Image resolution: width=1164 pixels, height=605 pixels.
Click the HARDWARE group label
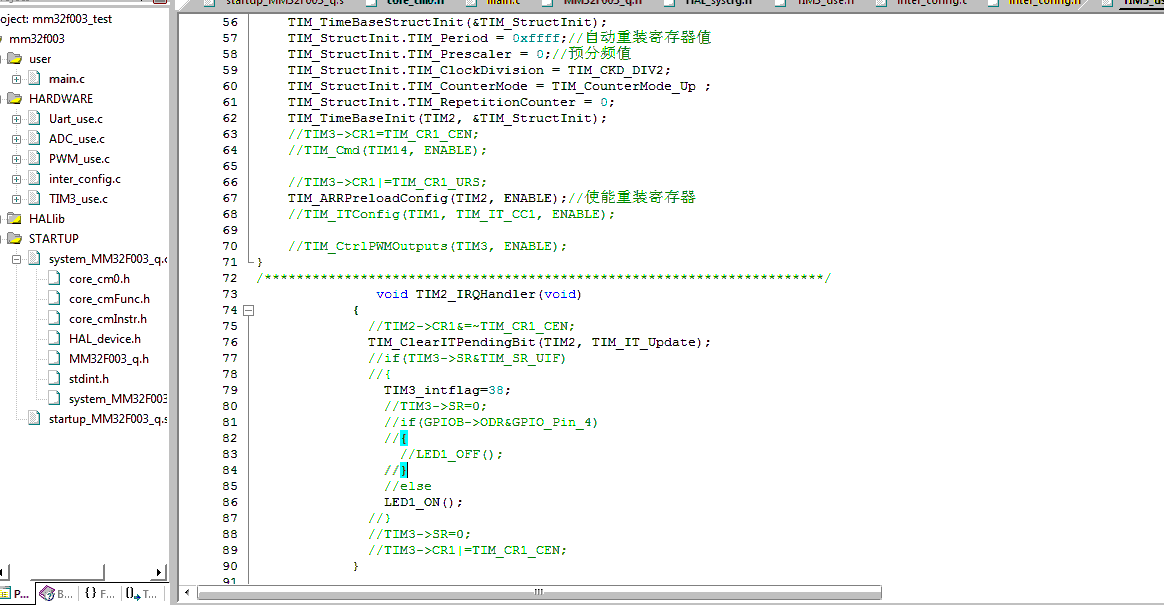61,99
